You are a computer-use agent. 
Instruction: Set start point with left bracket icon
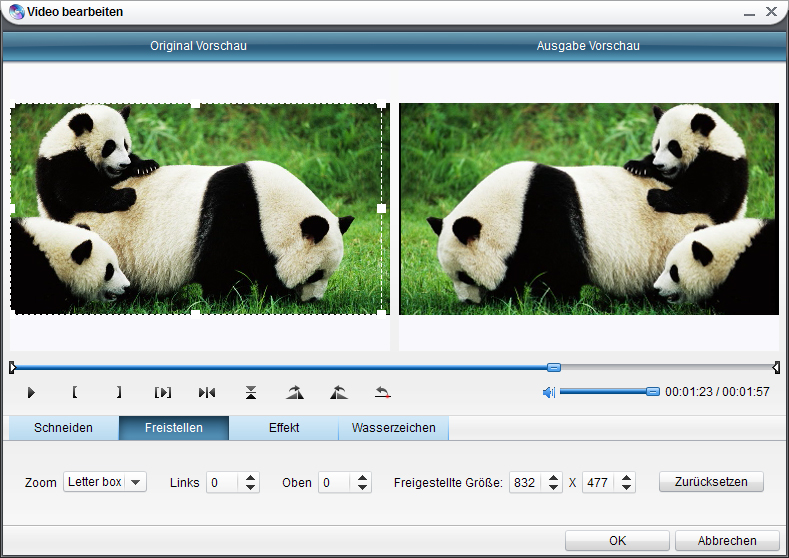click(x=75, y=392)
